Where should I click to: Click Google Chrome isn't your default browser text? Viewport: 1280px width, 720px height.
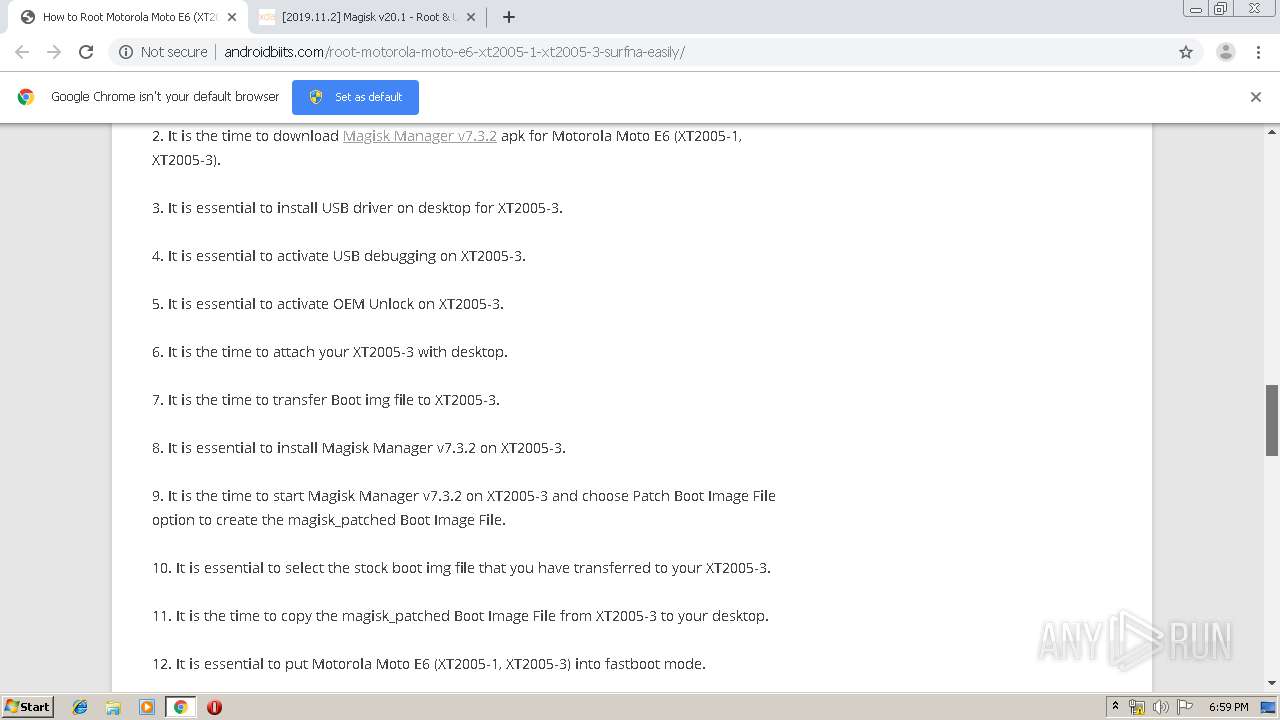pos(165,97)
